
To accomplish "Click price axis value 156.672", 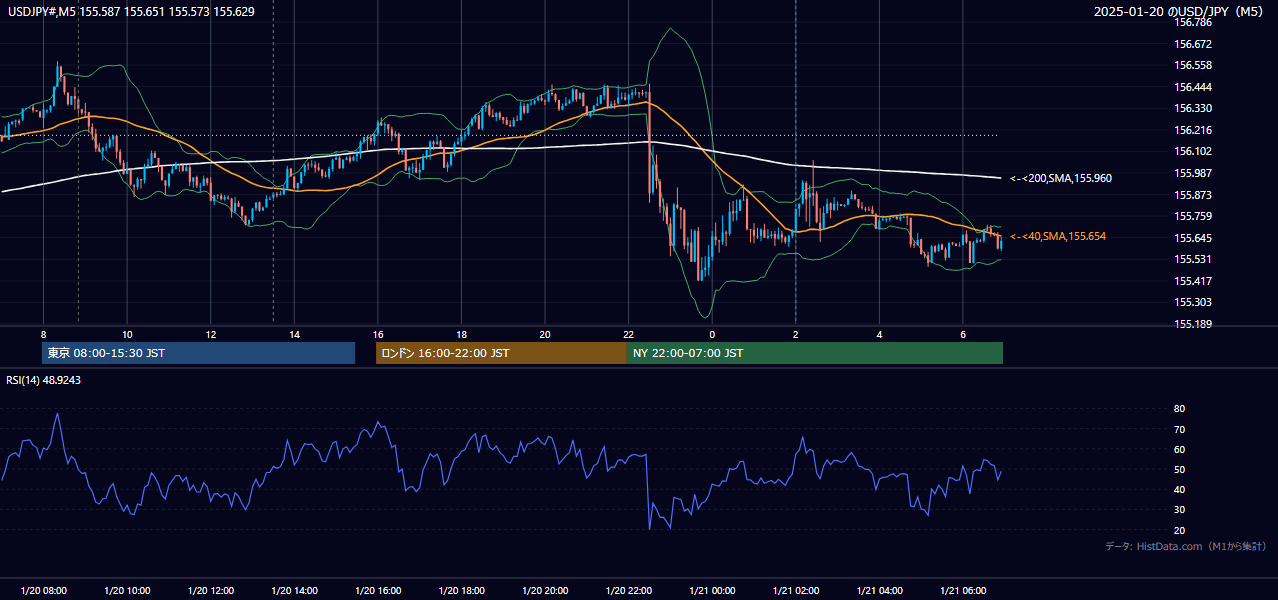I will 1193,44.
